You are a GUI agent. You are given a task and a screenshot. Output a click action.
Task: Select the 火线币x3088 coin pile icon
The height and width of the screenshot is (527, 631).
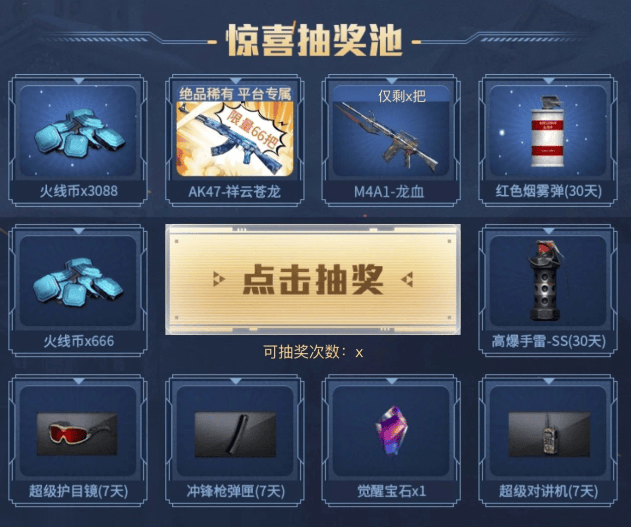click(79, 134)
